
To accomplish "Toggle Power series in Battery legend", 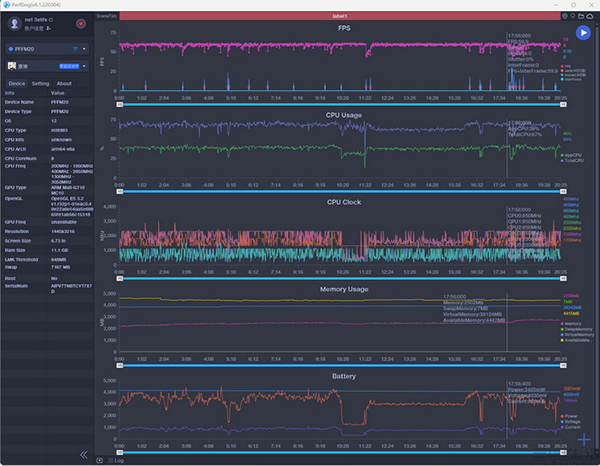I will (x=569, y=416).
